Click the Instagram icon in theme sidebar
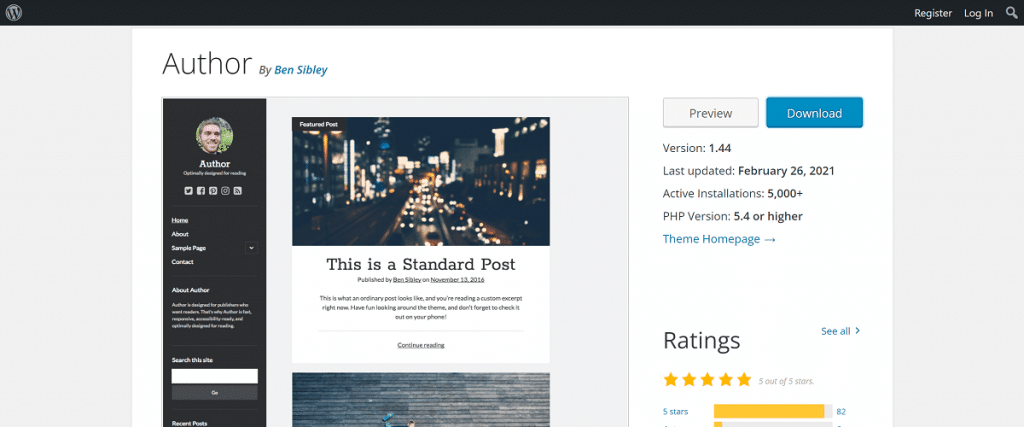Screen dimensions: 1024x427 click(x=226, y=190)
